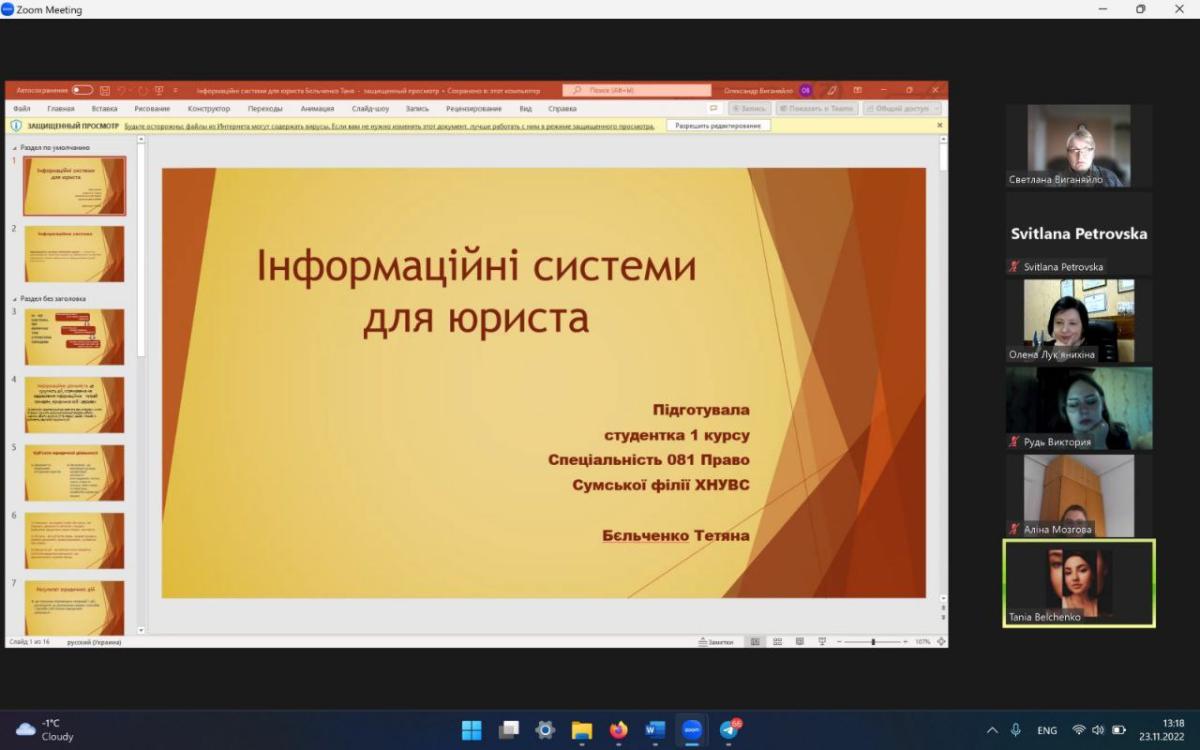Show hidden icons in the system tray
This screenshot has width=1200, height=750.
click(992, 730)
